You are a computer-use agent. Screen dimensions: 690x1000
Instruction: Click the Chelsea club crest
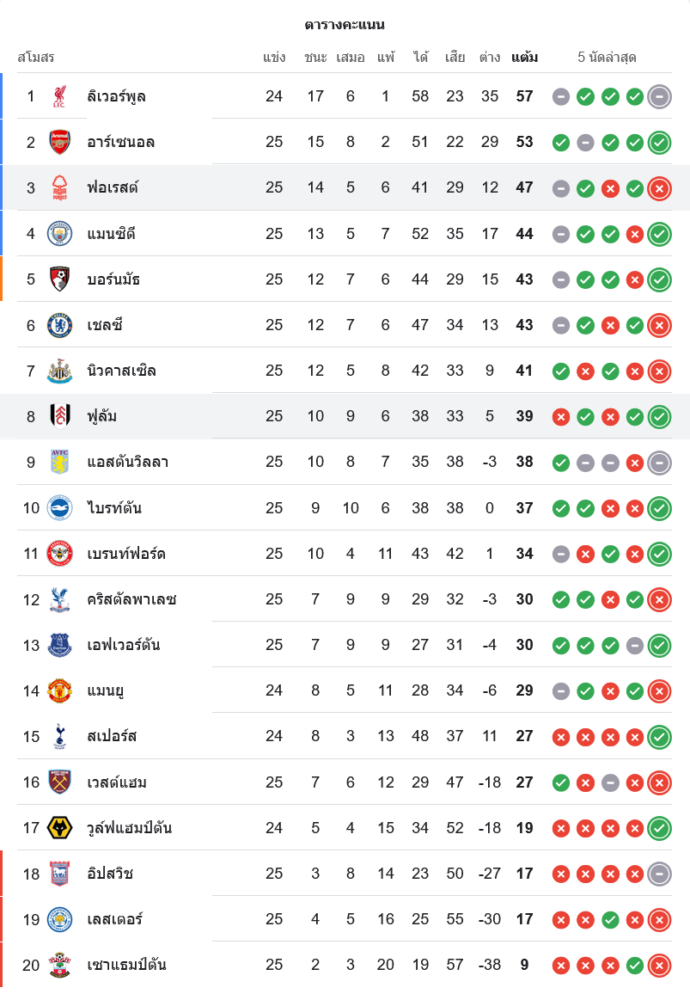coord(60,325)
